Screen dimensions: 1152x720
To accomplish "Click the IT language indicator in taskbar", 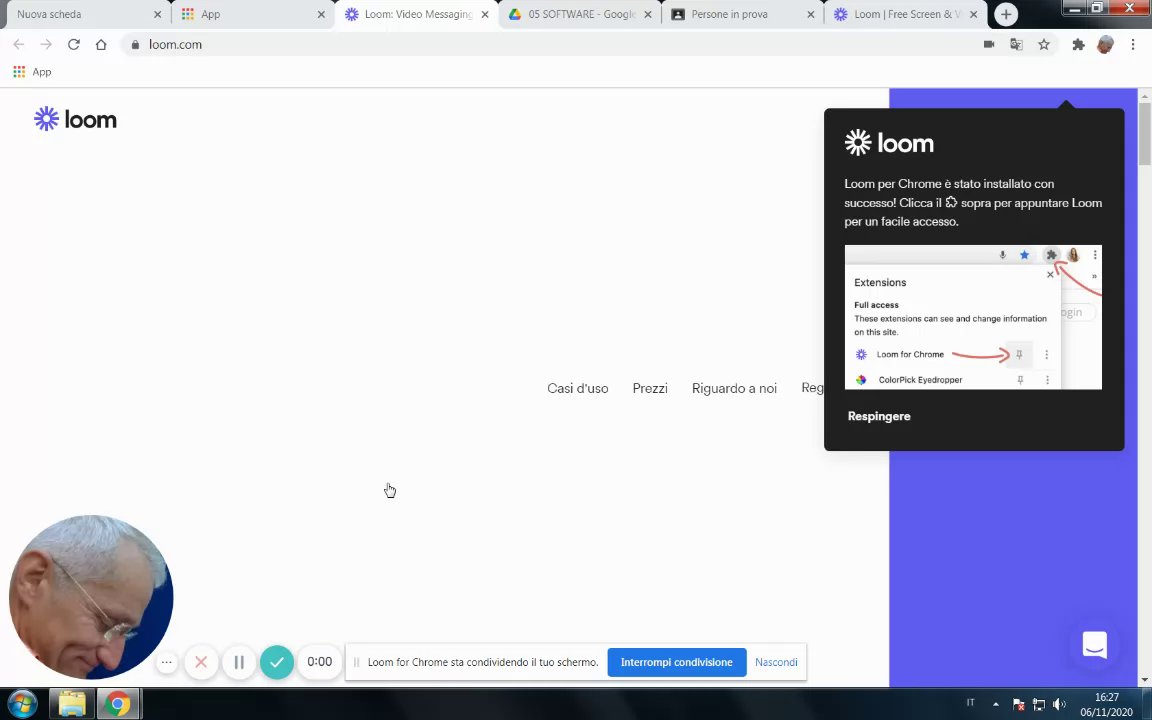I will pos(971,702).
